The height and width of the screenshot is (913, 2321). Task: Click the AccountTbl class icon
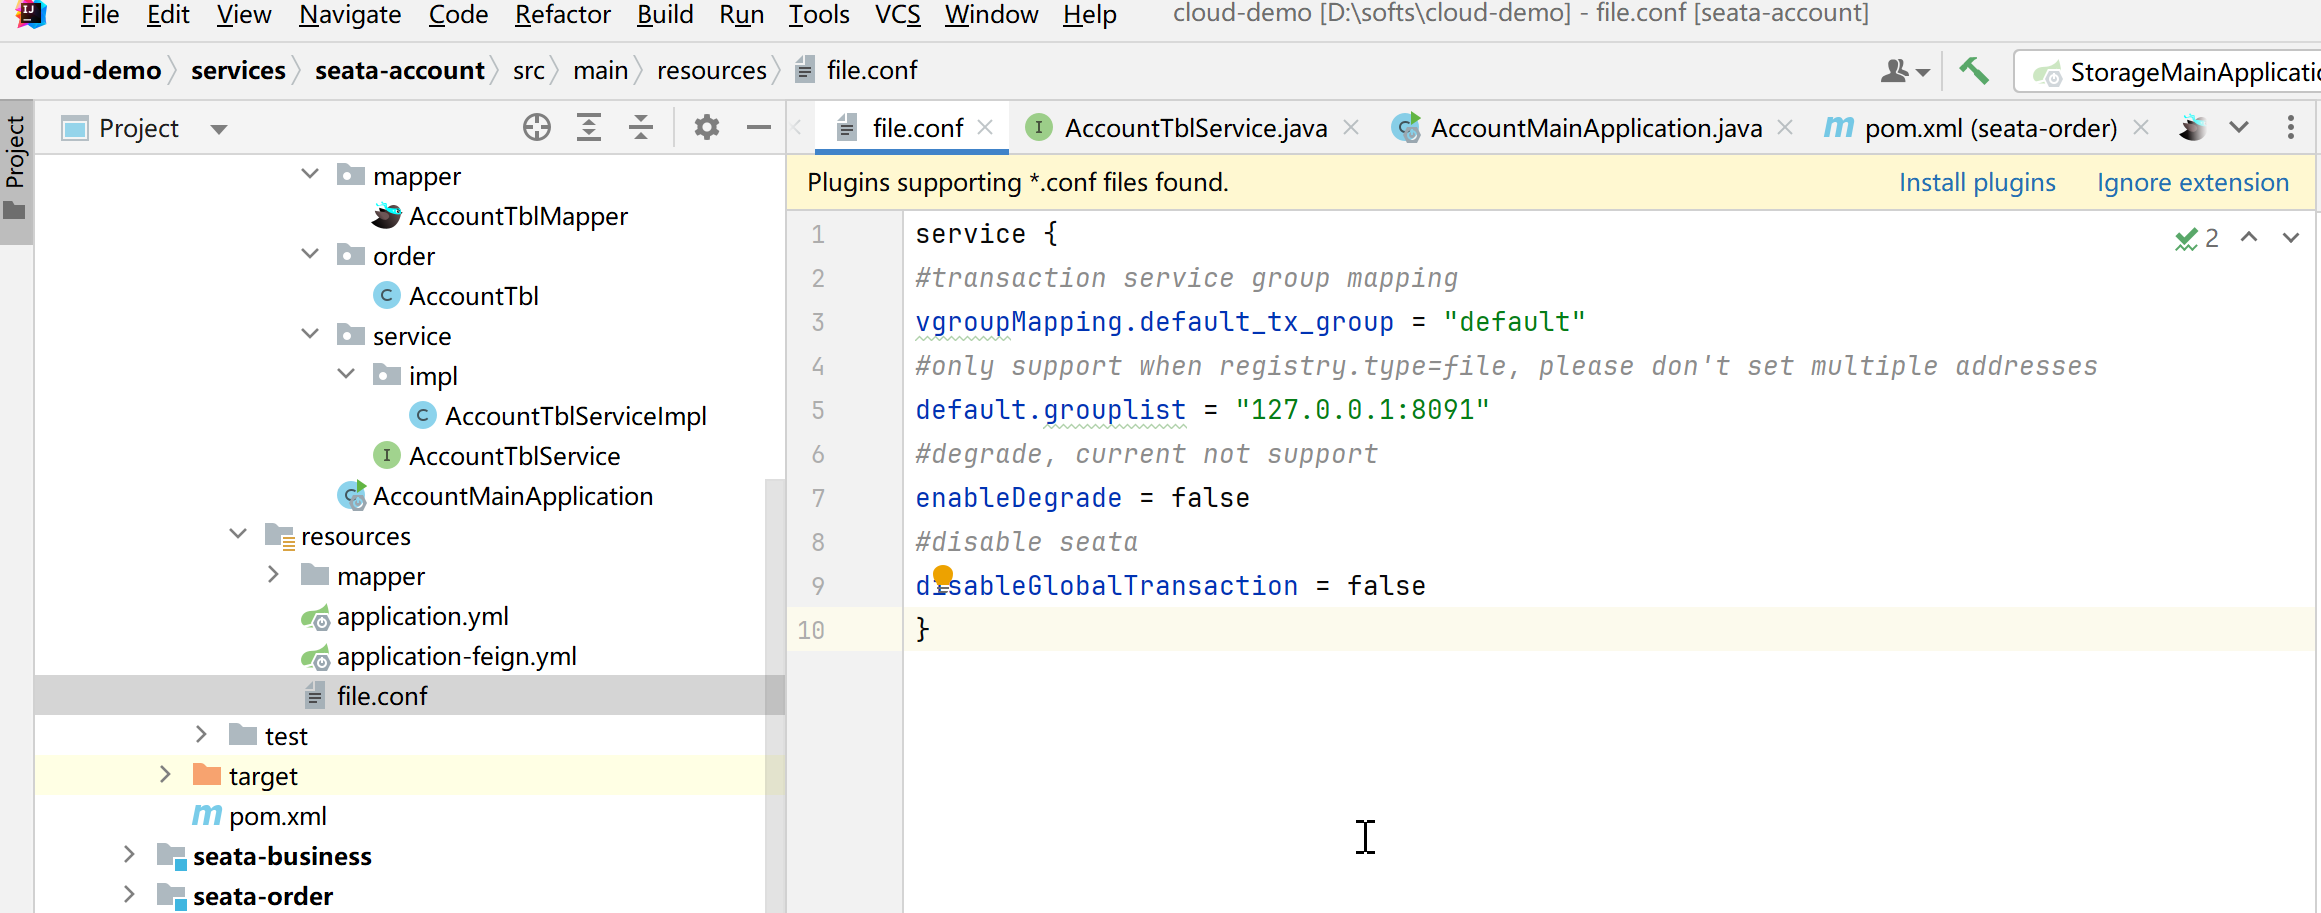[x=387, y=296]
